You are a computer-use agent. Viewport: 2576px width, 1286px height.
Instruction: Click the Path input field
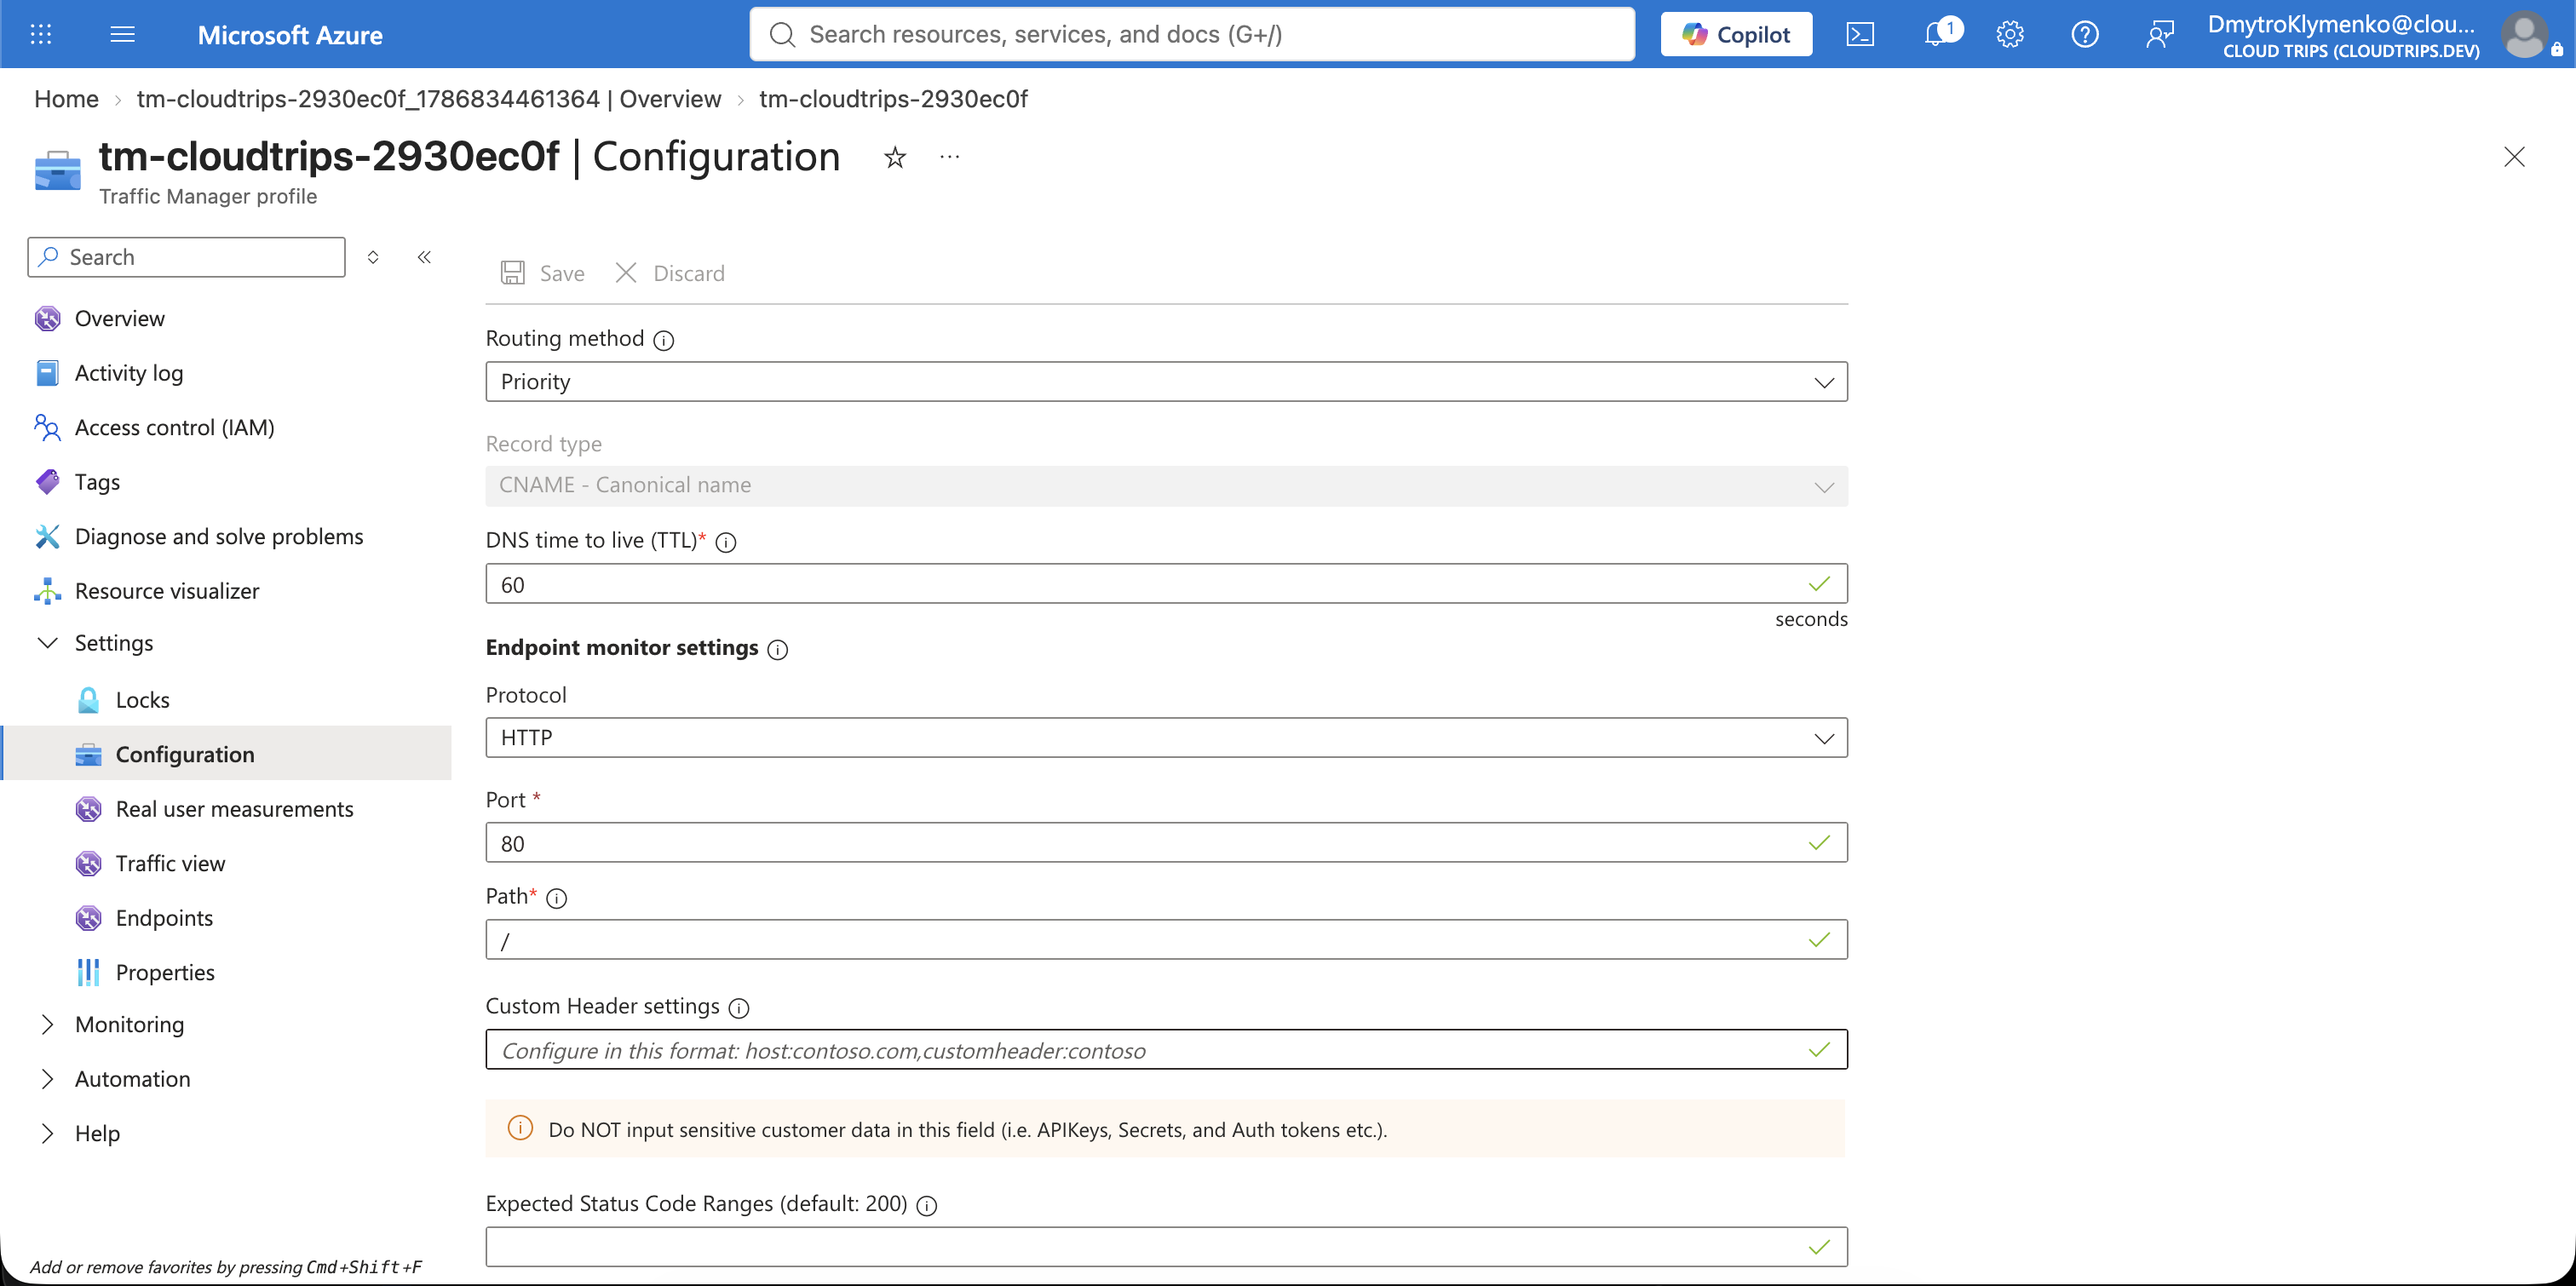1166,940
